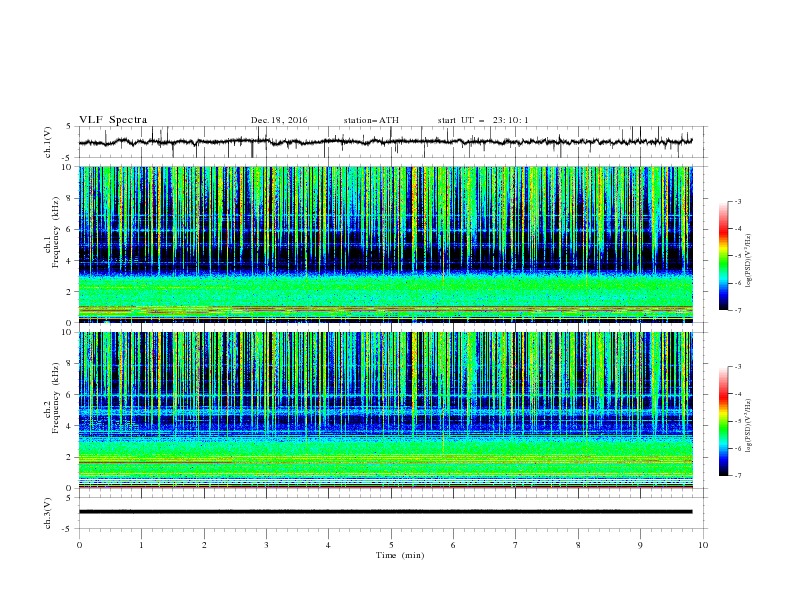Click the "6" tick on the Time axis
Screen dimensions: 792x612
[x=454, y=545]
